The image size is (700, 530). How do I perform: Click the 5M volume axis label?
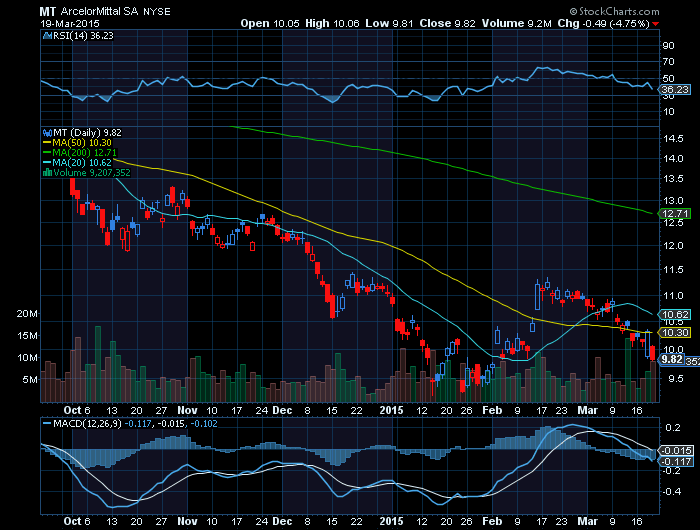30,380
